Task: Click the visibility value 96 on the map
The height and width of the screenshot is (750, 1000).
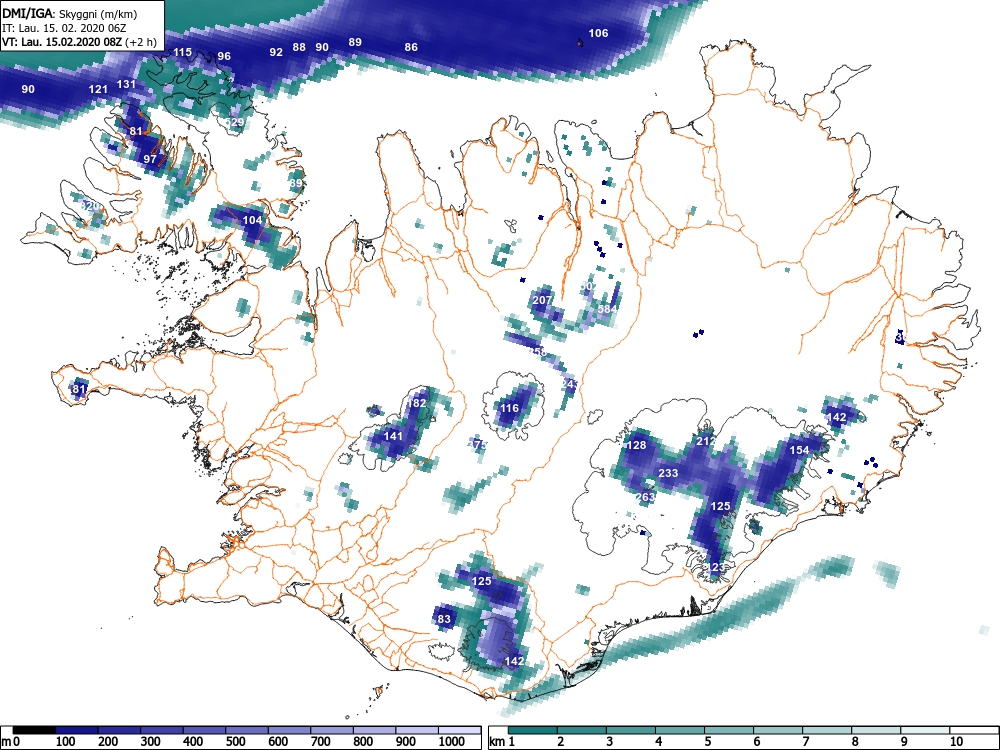Action: click(224, 56)
